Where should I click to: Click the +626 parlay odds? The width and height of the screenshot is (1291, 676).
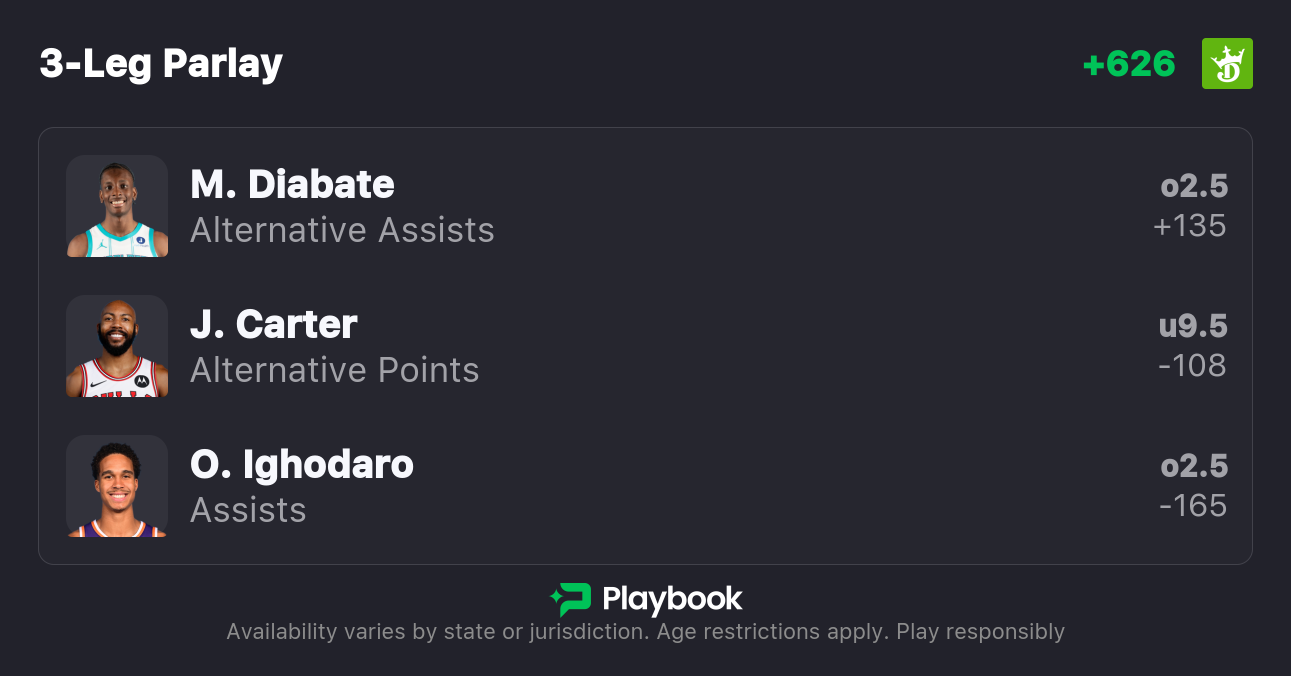pos(1129,64)
